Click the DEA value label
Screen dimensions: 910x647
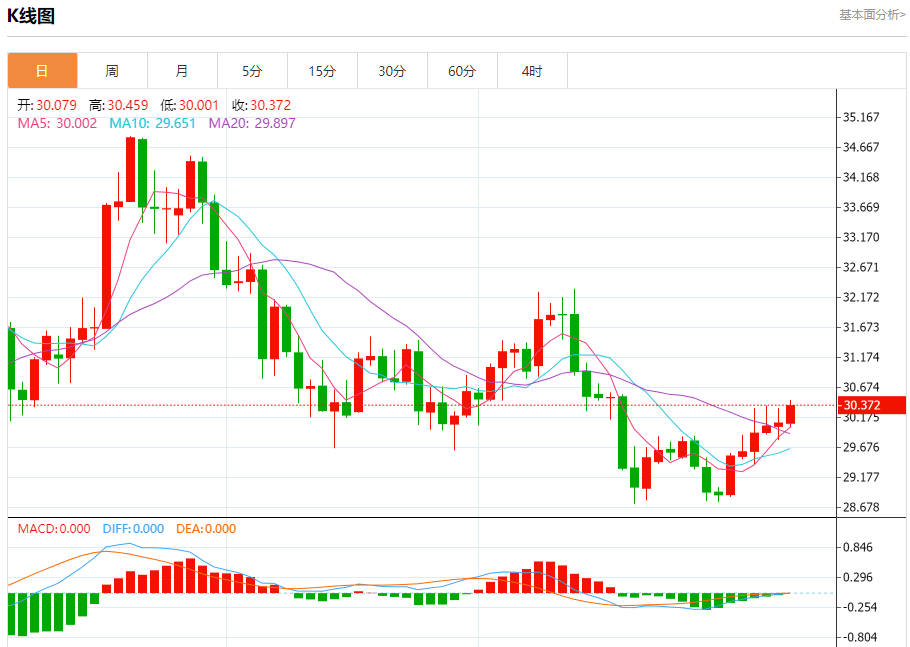point(206,529)
